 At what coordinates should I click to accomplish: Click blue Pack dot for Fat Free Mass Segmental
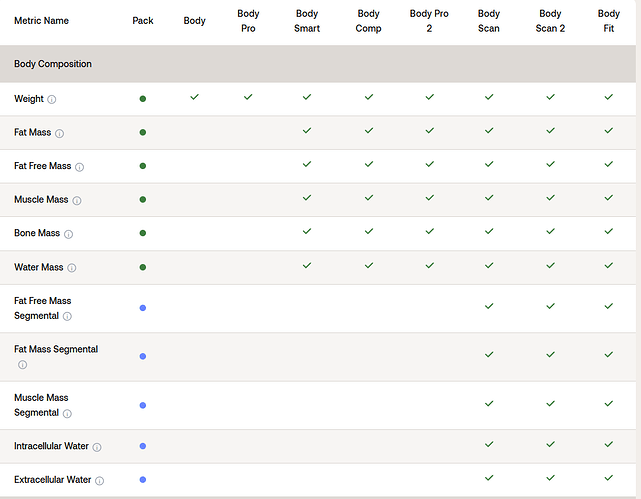pos(143,308)
